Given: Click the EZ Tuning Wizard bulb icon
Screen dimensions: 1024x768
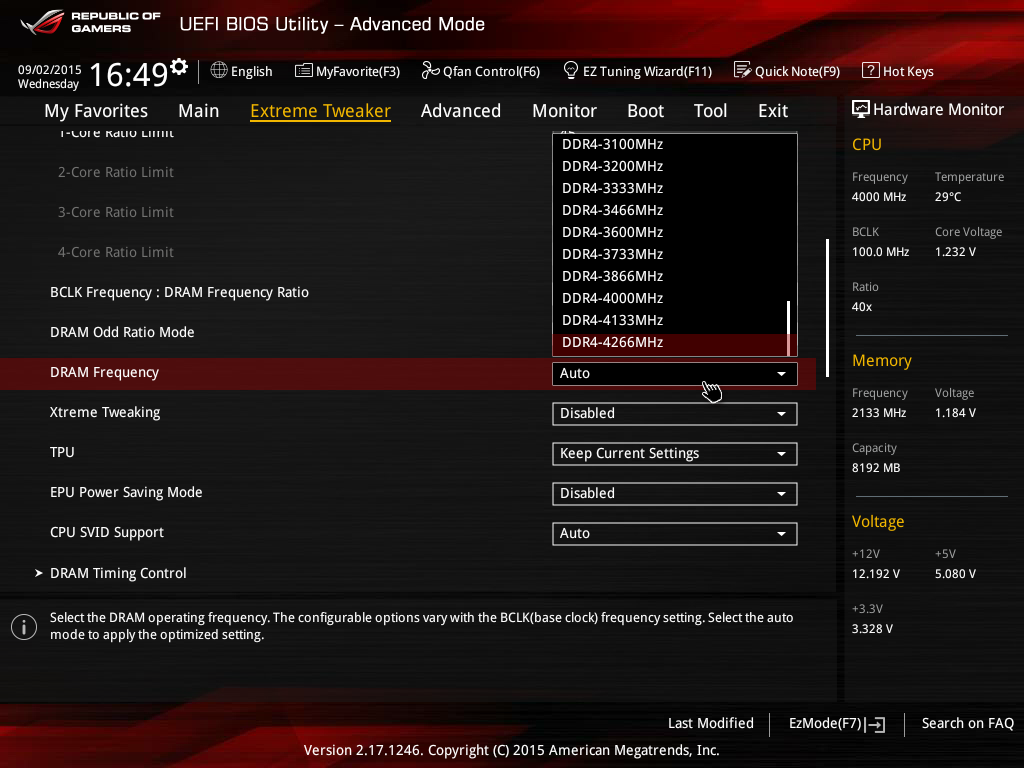Looking at the screenshot, I should pos(571,70).
